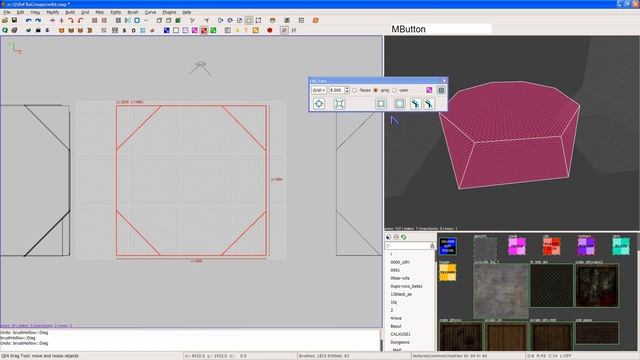Click the green round icon above texture search

pos(404,237)
